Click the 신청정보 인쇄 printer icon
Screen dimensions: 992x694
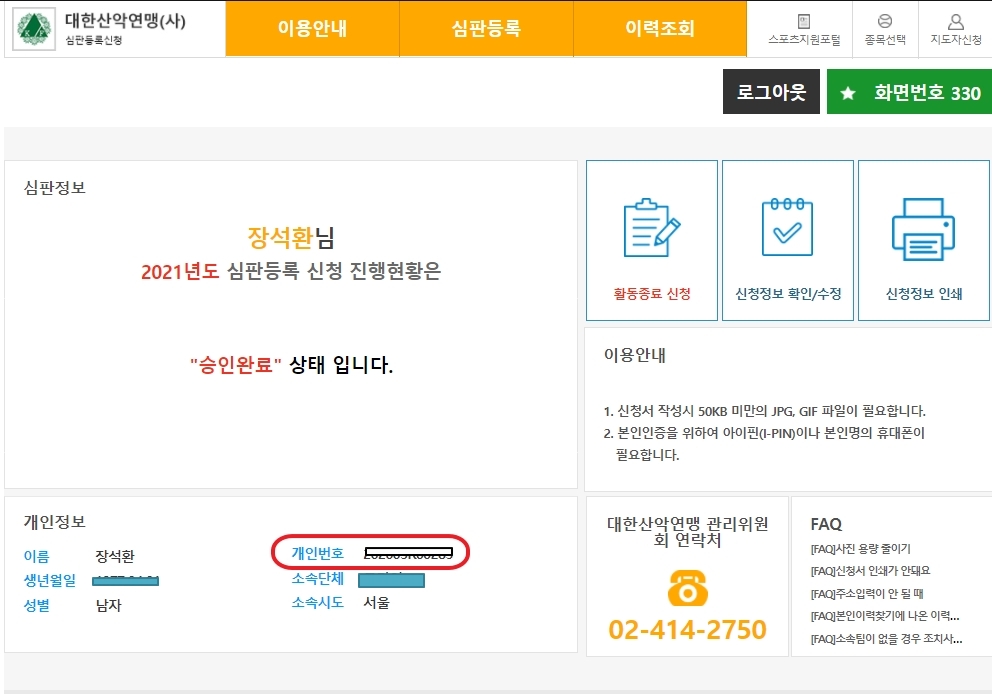(924, 229)
